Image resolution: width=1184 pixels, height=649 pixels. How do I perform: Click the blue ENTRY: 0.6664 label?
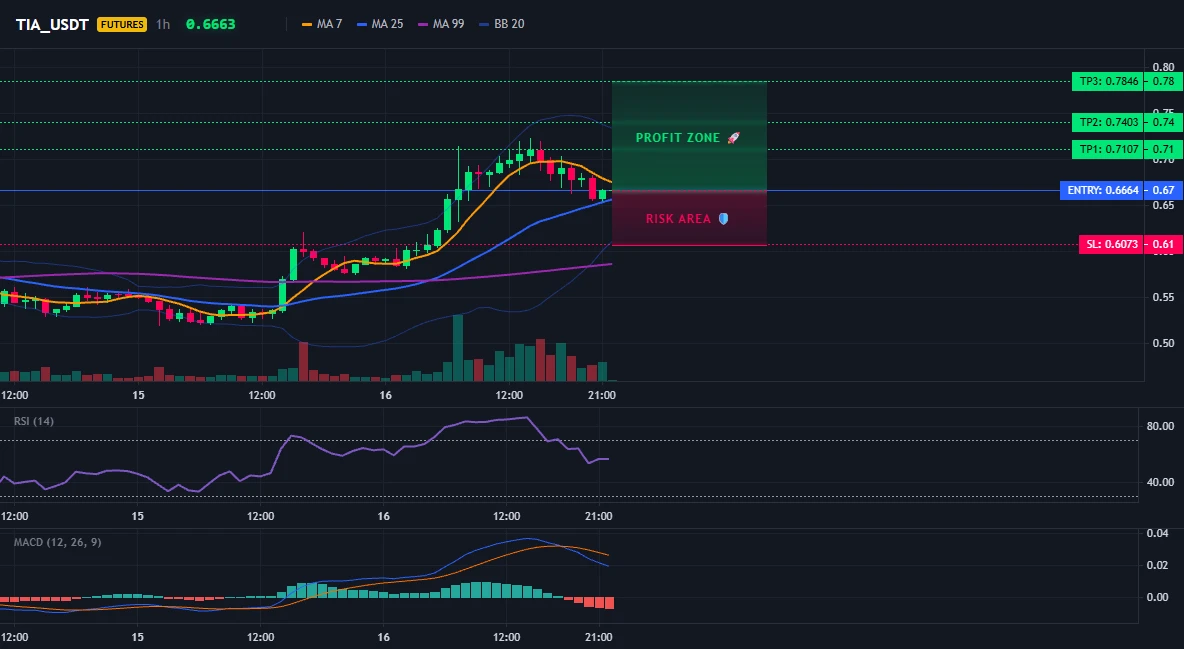point(1102,190)
